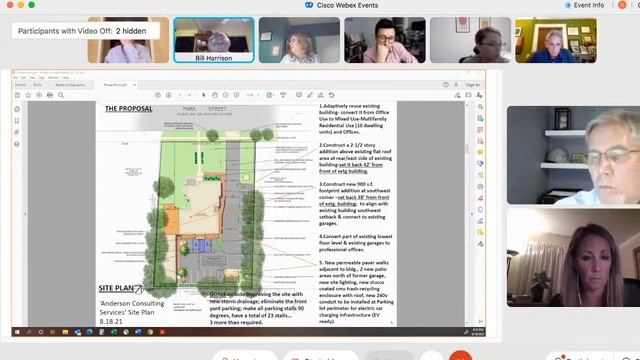The width and height of the screenshot is (640, 360).
Task: Select Bill Harrison's video thumbnail
Action: pyautogui.click(x=214, y=40)
